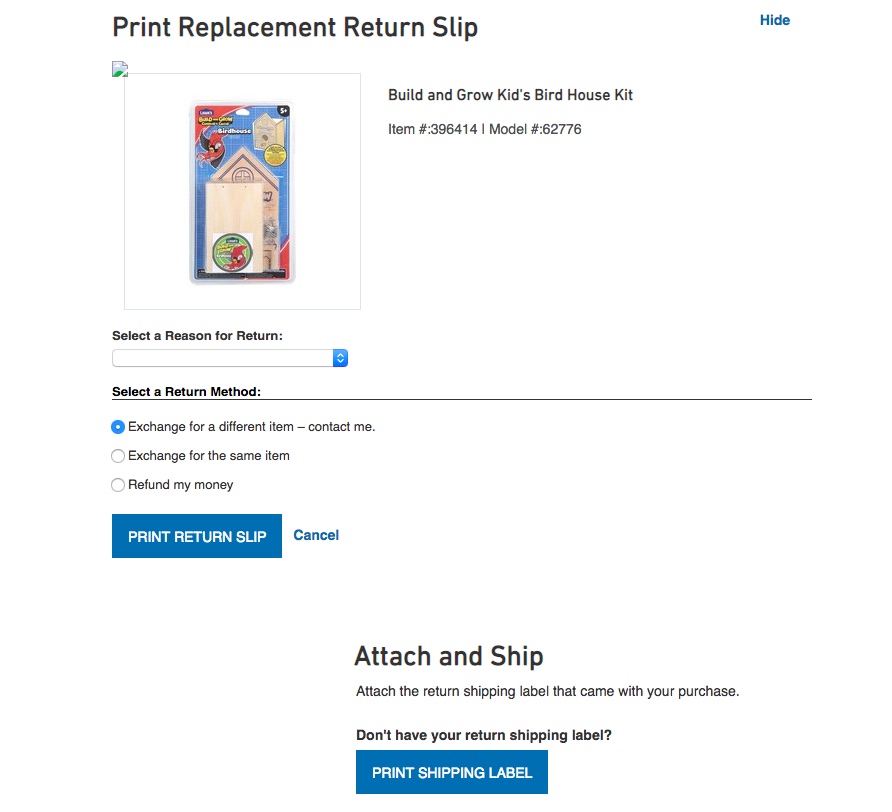Viewport: 892px width, 812px height.
Task: Click the Print Shipping Label button
Action: 452,773
